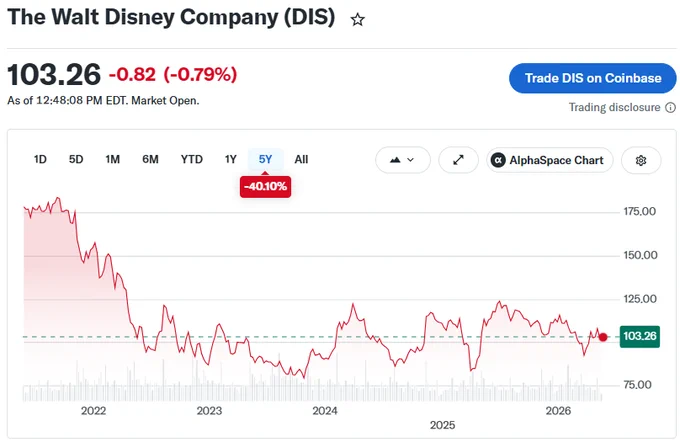Switch chart to 1M range

tap(112, 160)
